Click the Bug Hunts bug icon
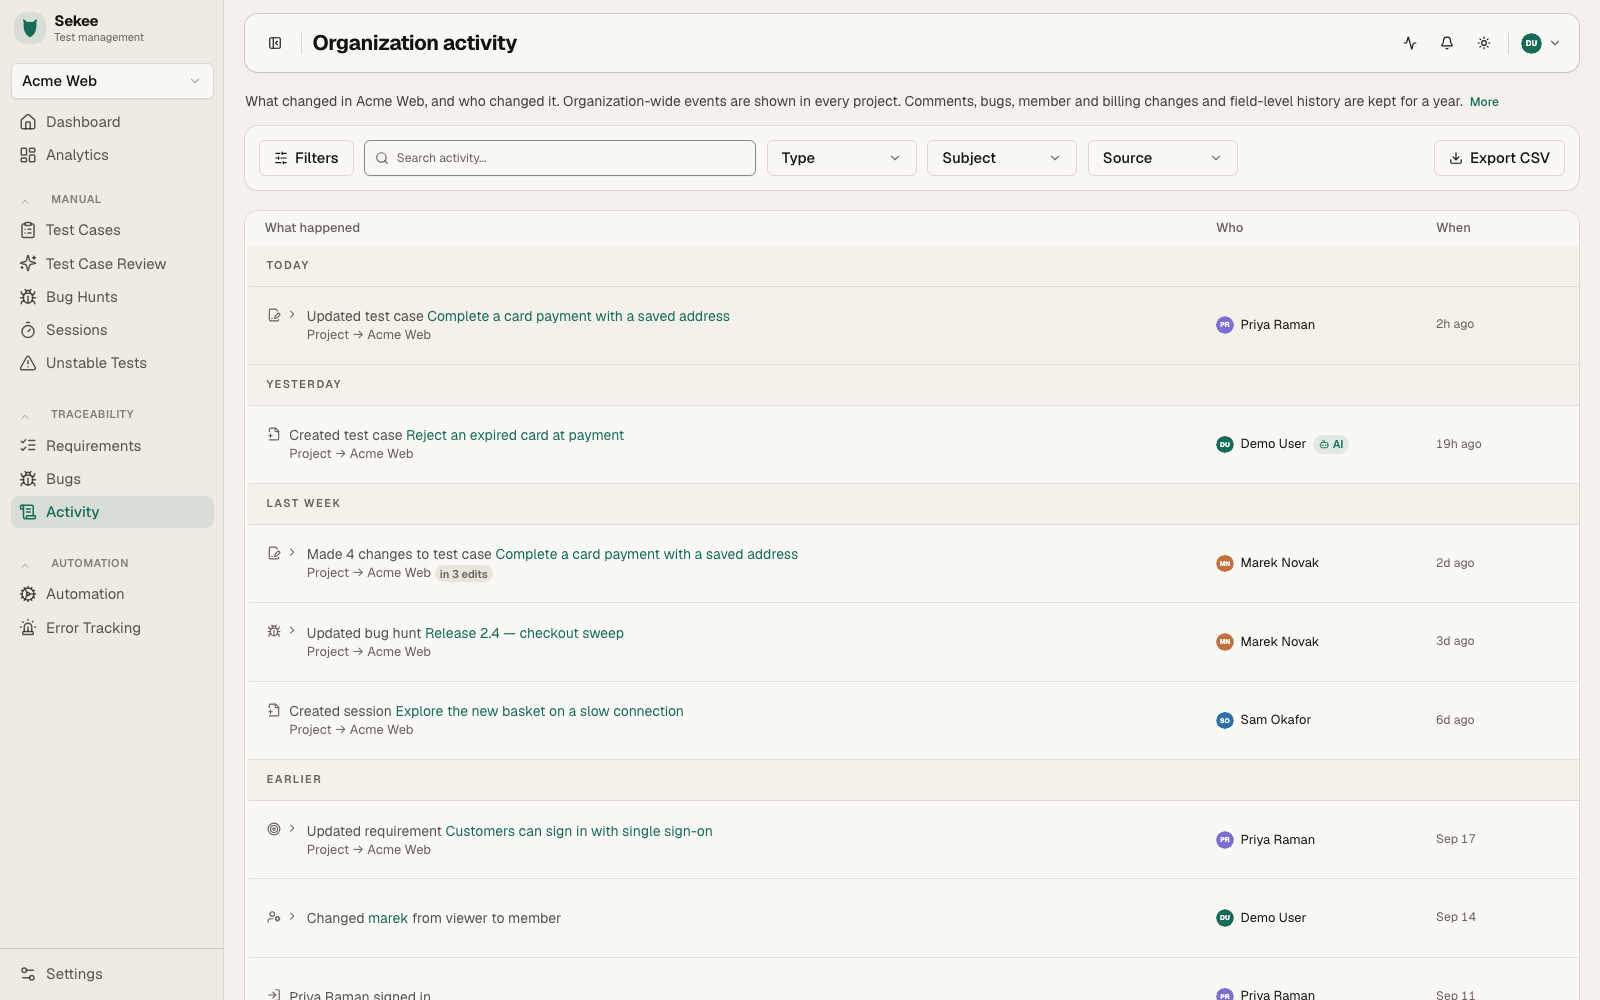This screenshot has width=1600, height=1000. pyautogui.click(x=28, y=297)
